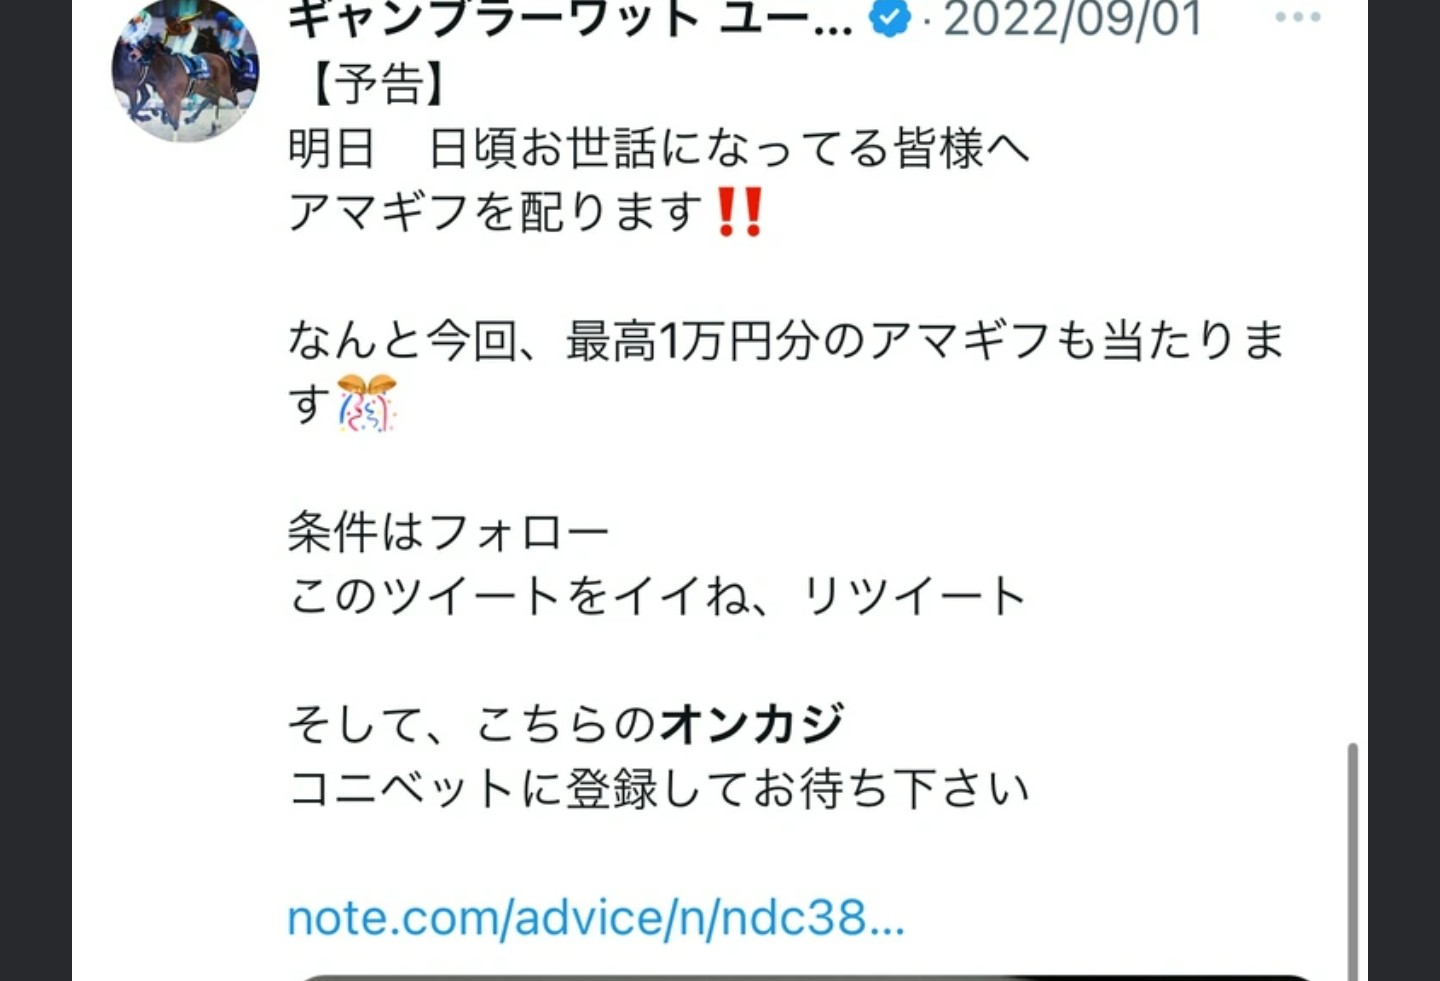
Task: Click the bold オンカジ text
Action: pos(752,723)
